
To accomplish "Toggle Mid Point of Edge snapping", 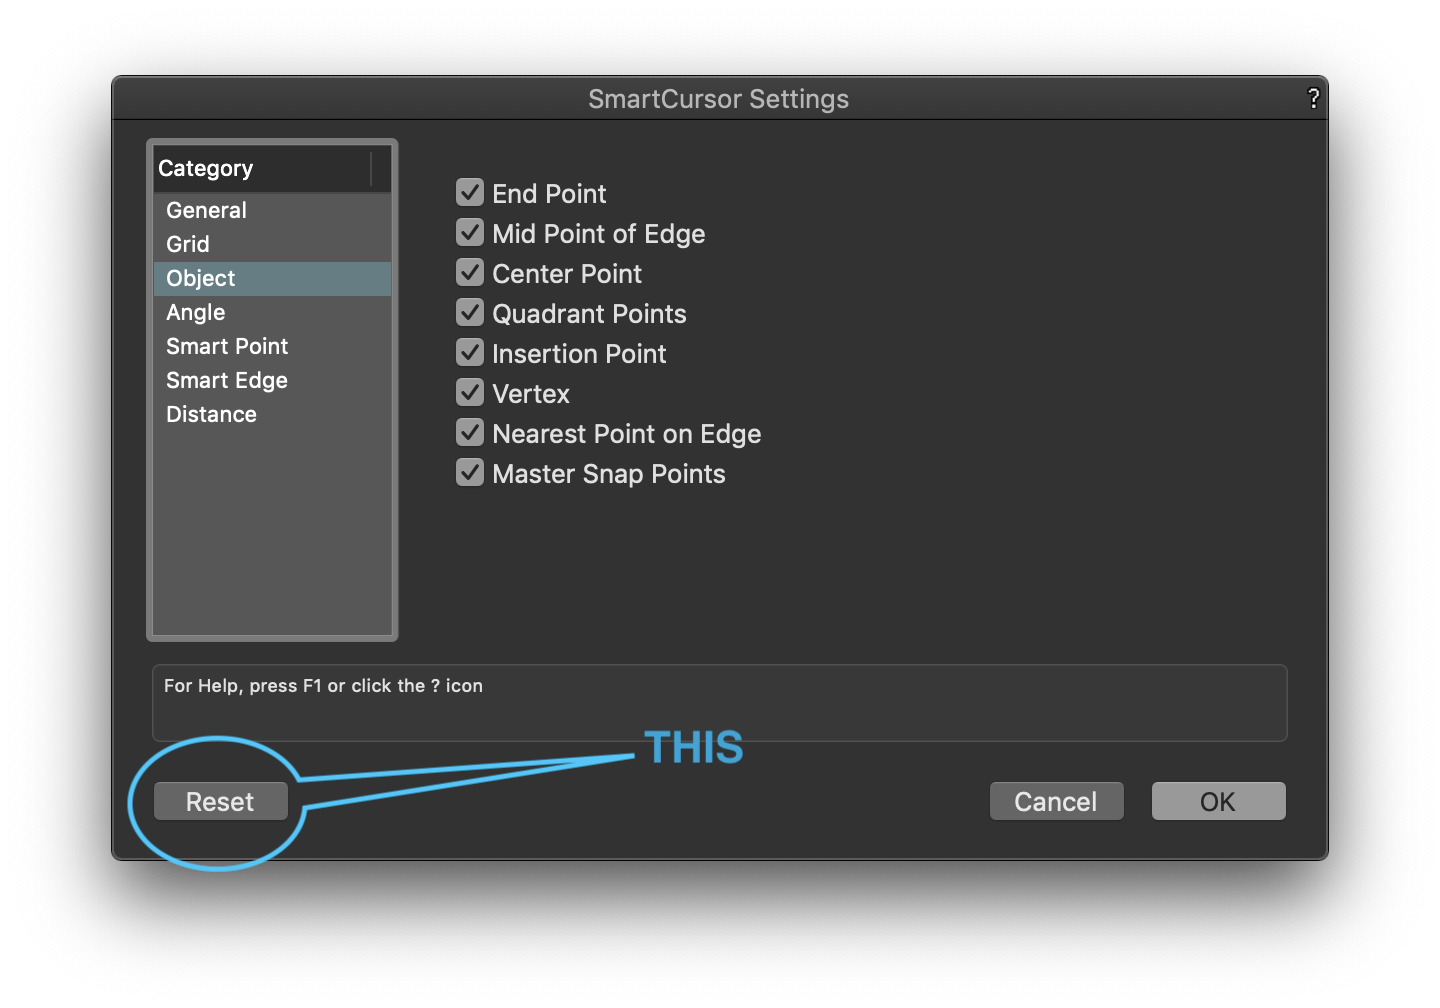I will 470,232.
